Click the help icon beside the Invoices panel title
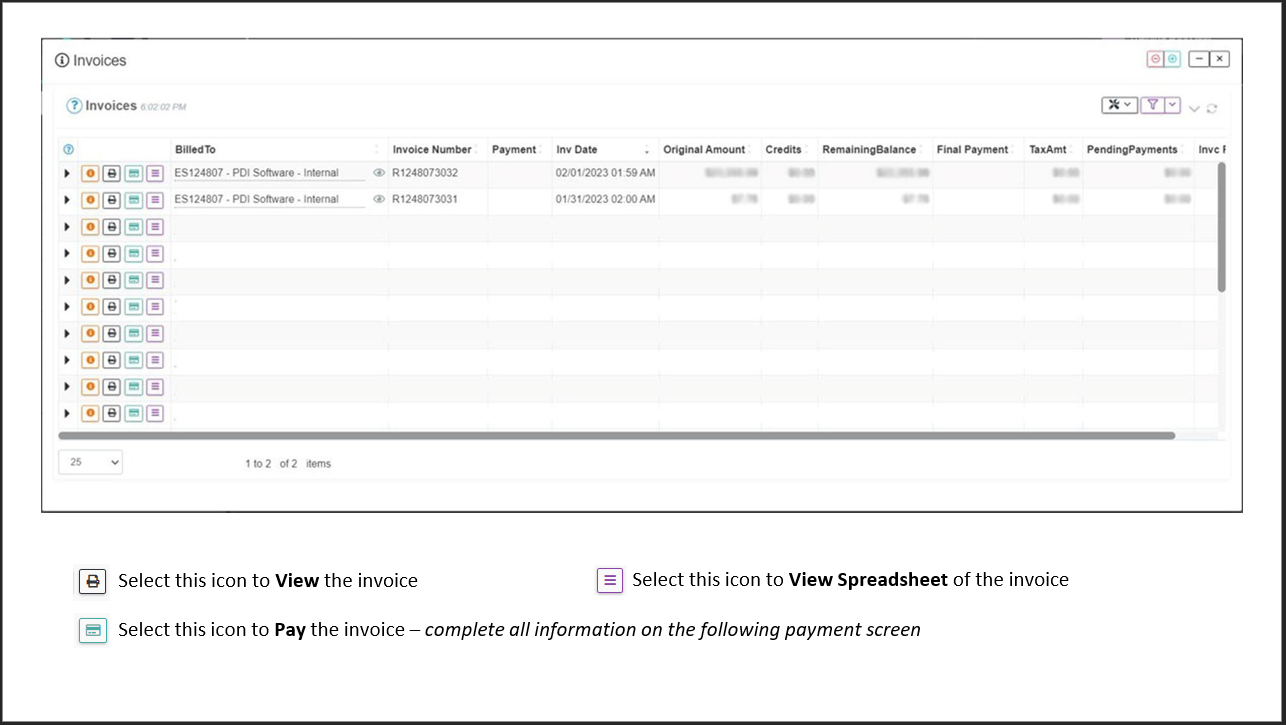 74,106
